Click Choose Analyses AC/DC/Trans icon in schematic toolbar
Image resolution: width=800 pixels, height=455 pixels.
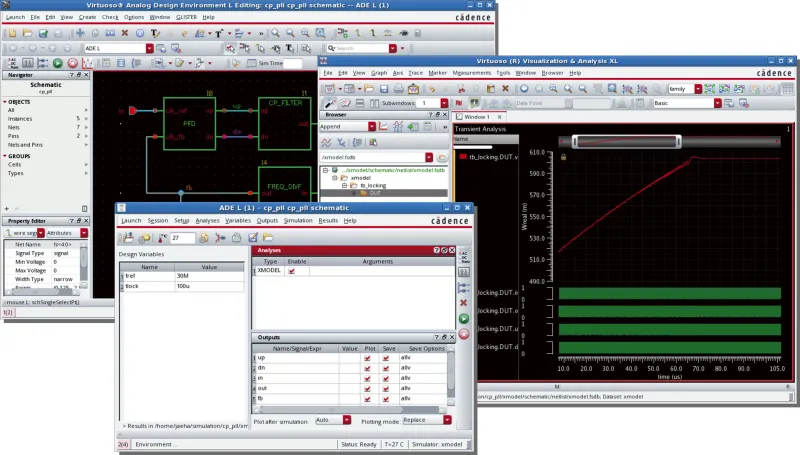[13, 63]
